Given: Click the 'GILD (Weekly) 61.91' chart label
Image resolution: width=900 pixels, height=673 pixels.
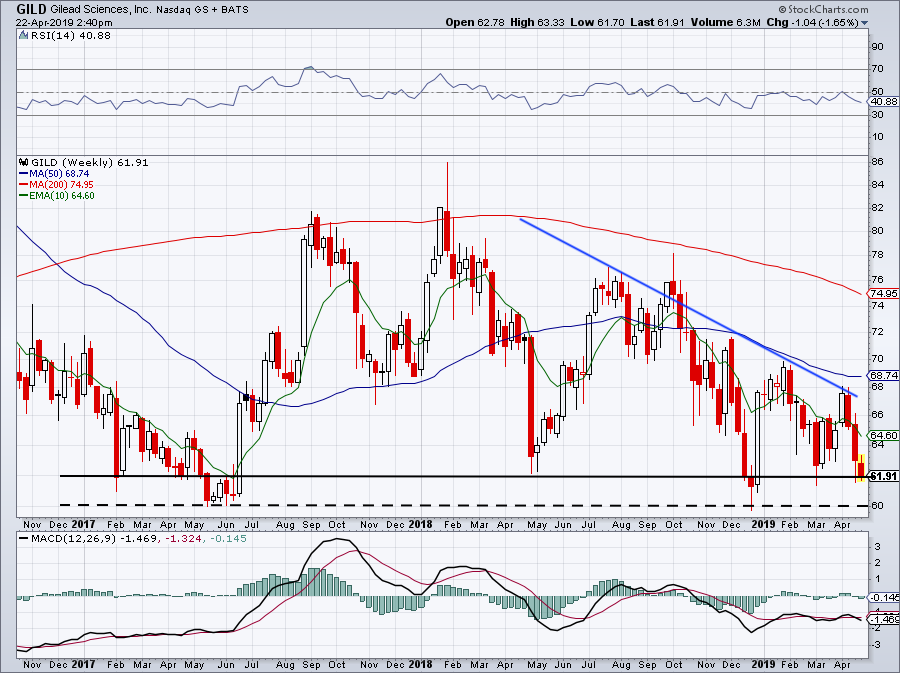Looking at the screenshot, I should pyautogui.click(x=90, y=163).
